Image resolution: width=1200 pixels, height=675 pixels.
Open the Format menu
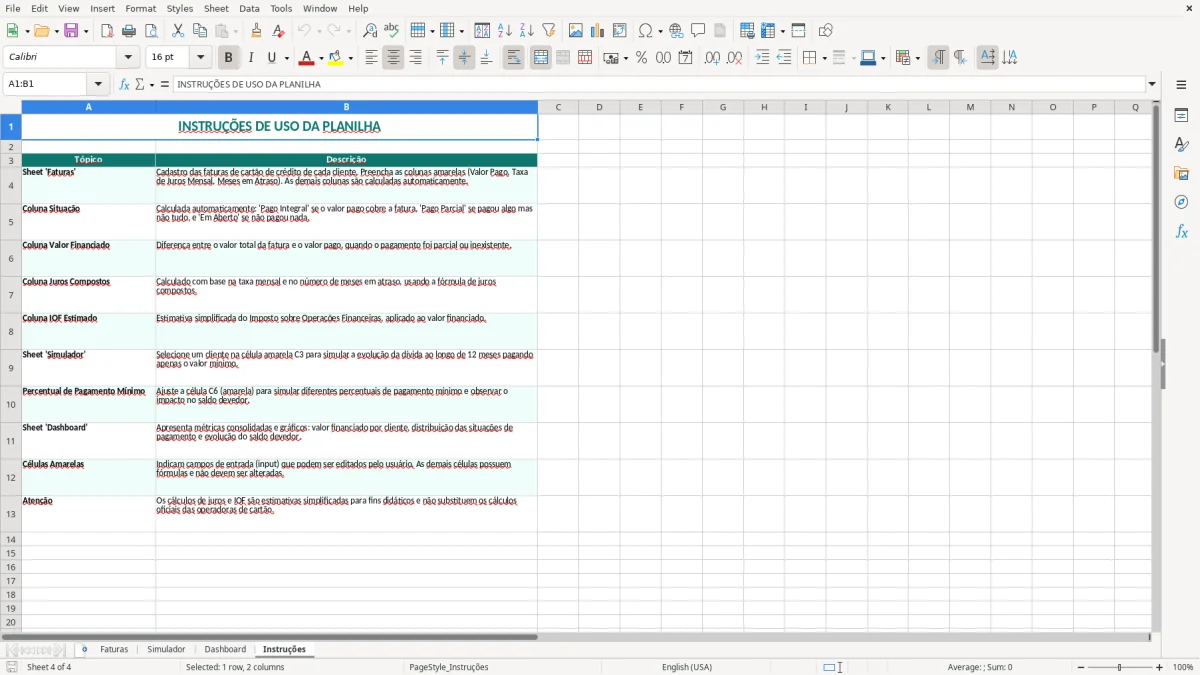coord(140,8)
